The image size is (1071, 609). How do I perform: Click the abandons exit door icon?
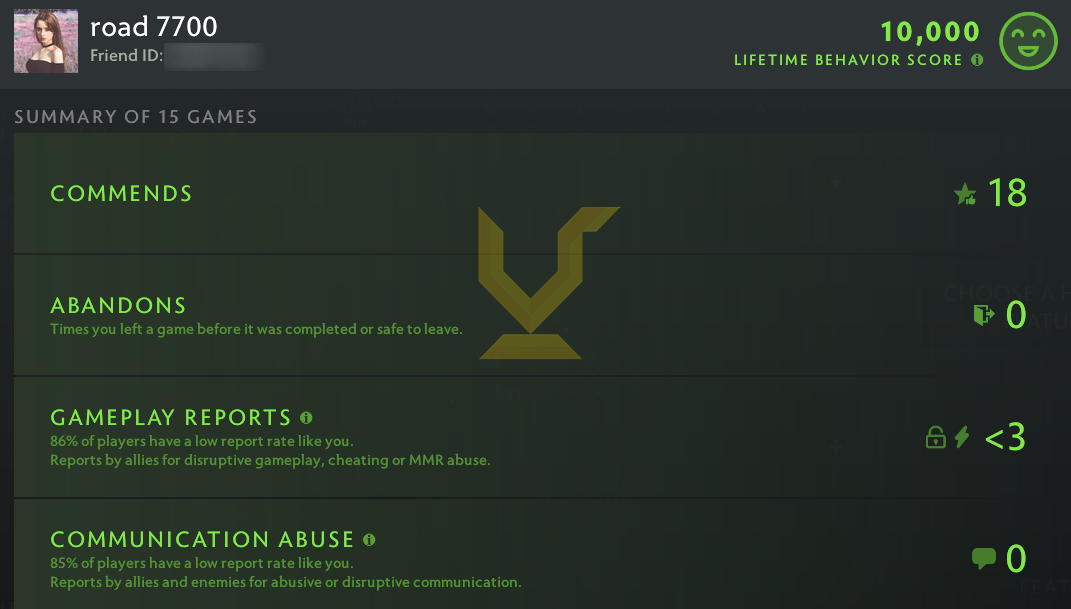984,315
